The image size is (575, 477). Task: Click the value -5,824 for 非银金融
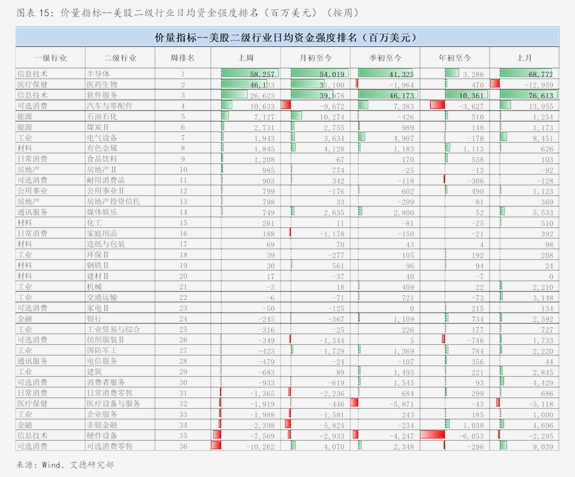pos(332,425)
